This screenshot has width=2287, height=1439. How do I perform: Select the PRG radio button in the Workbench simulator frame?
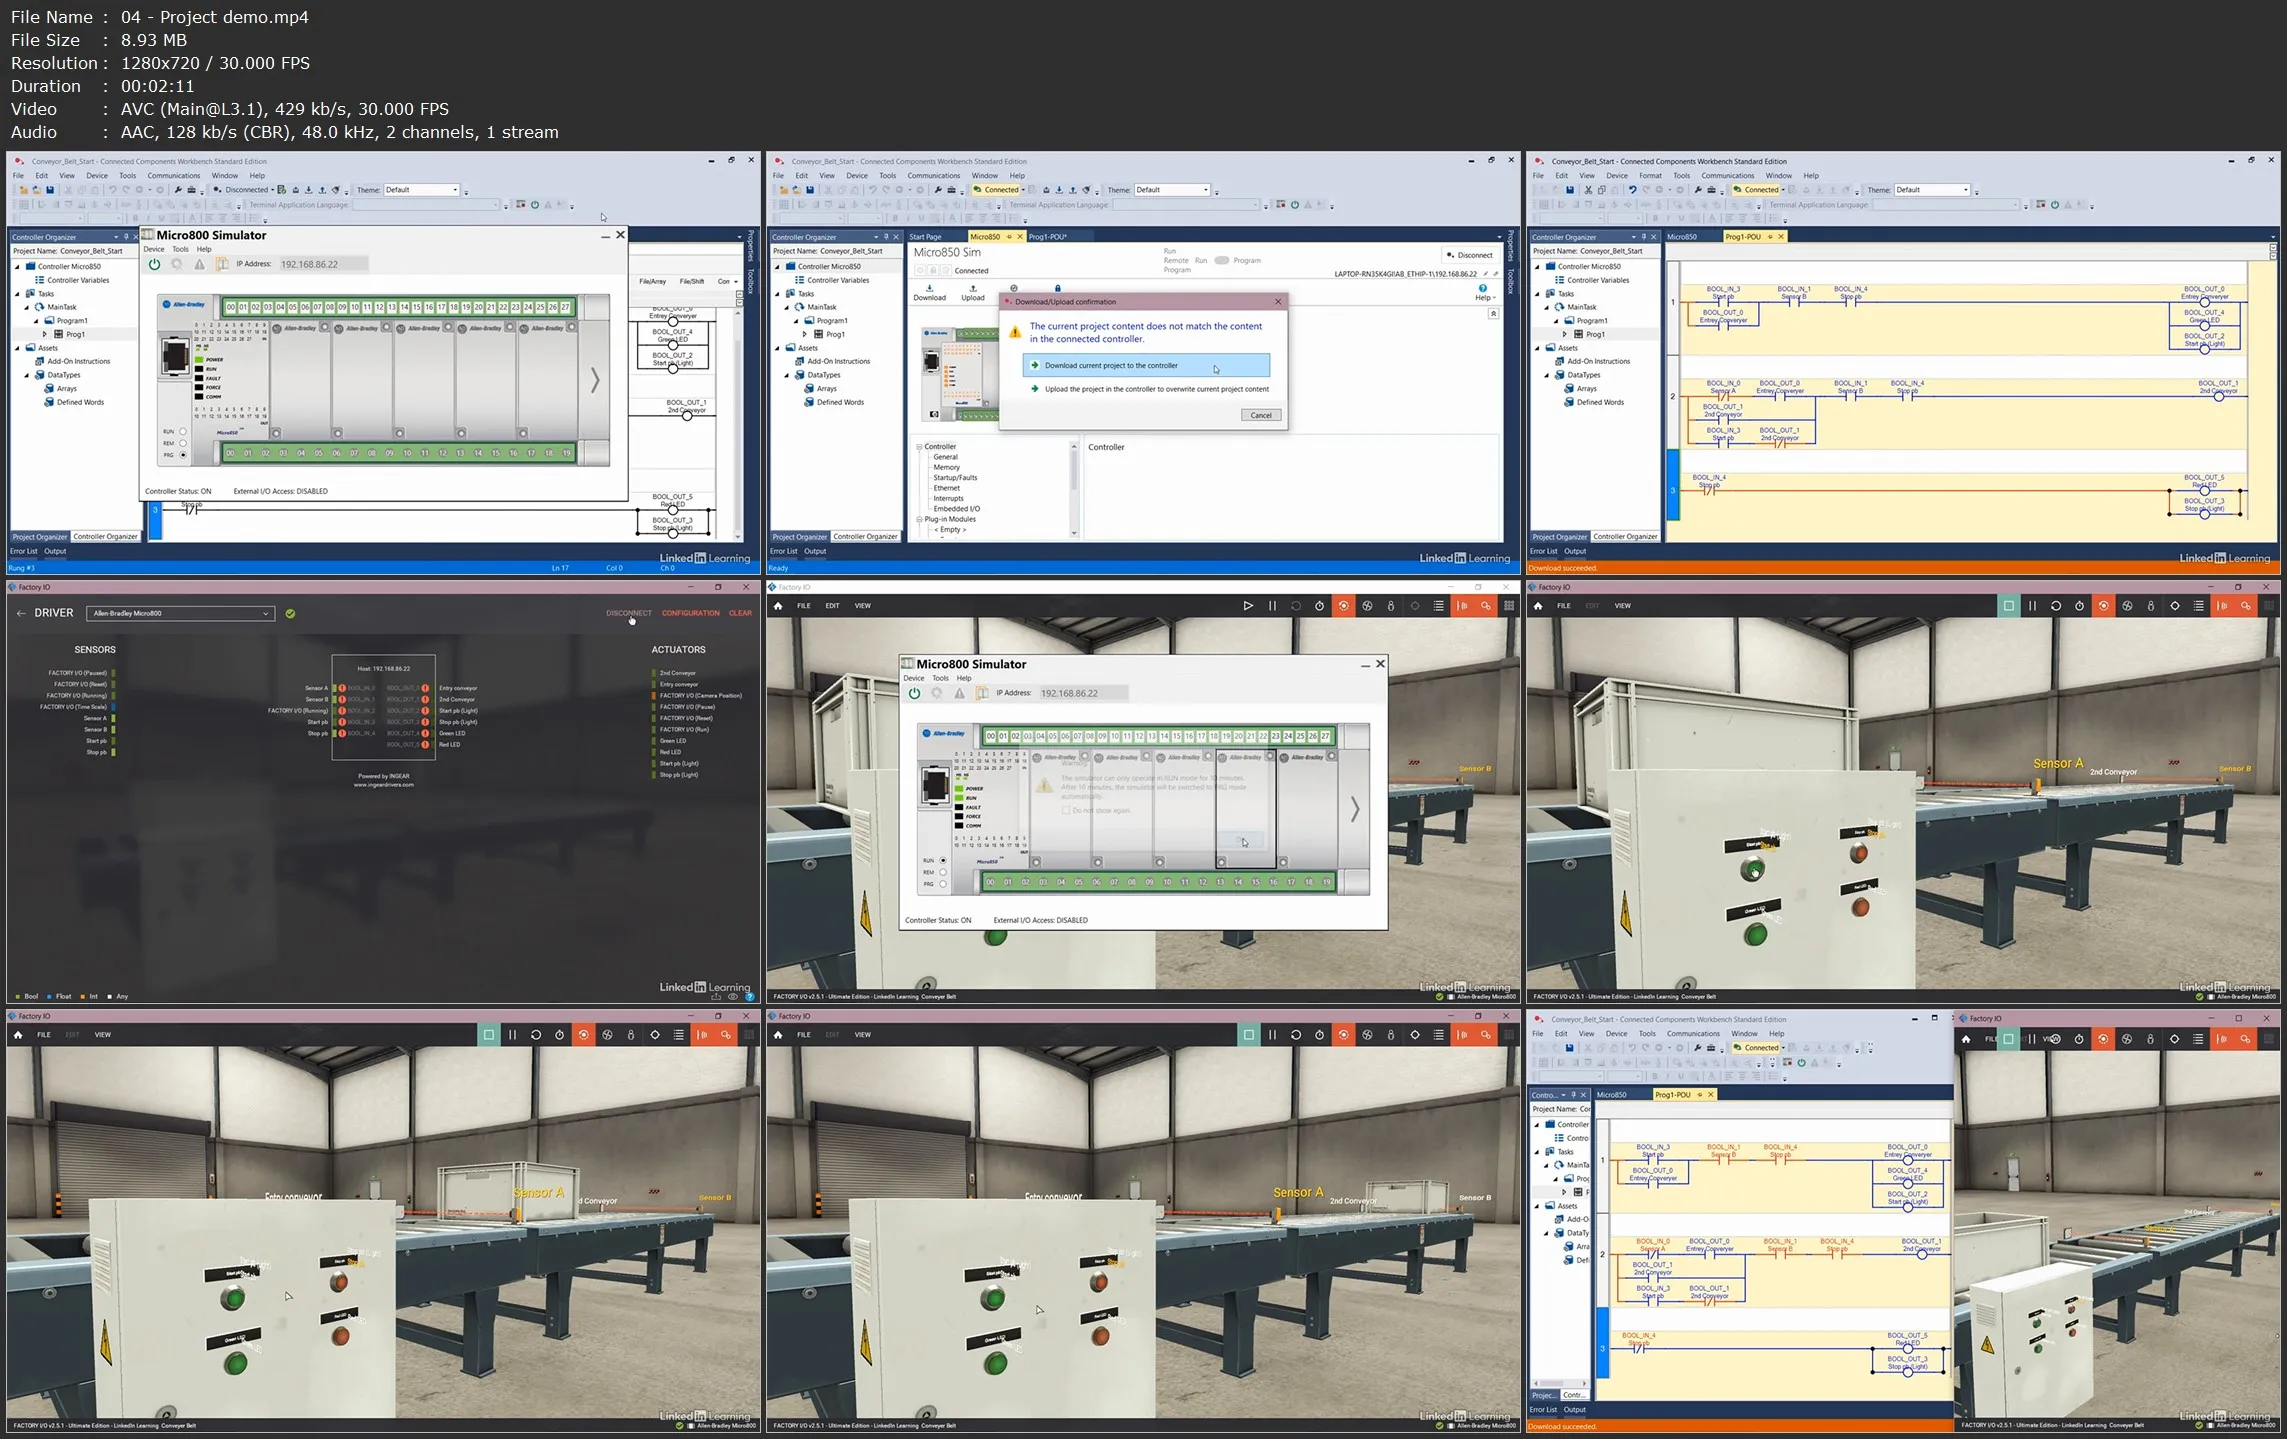(183, 455)
